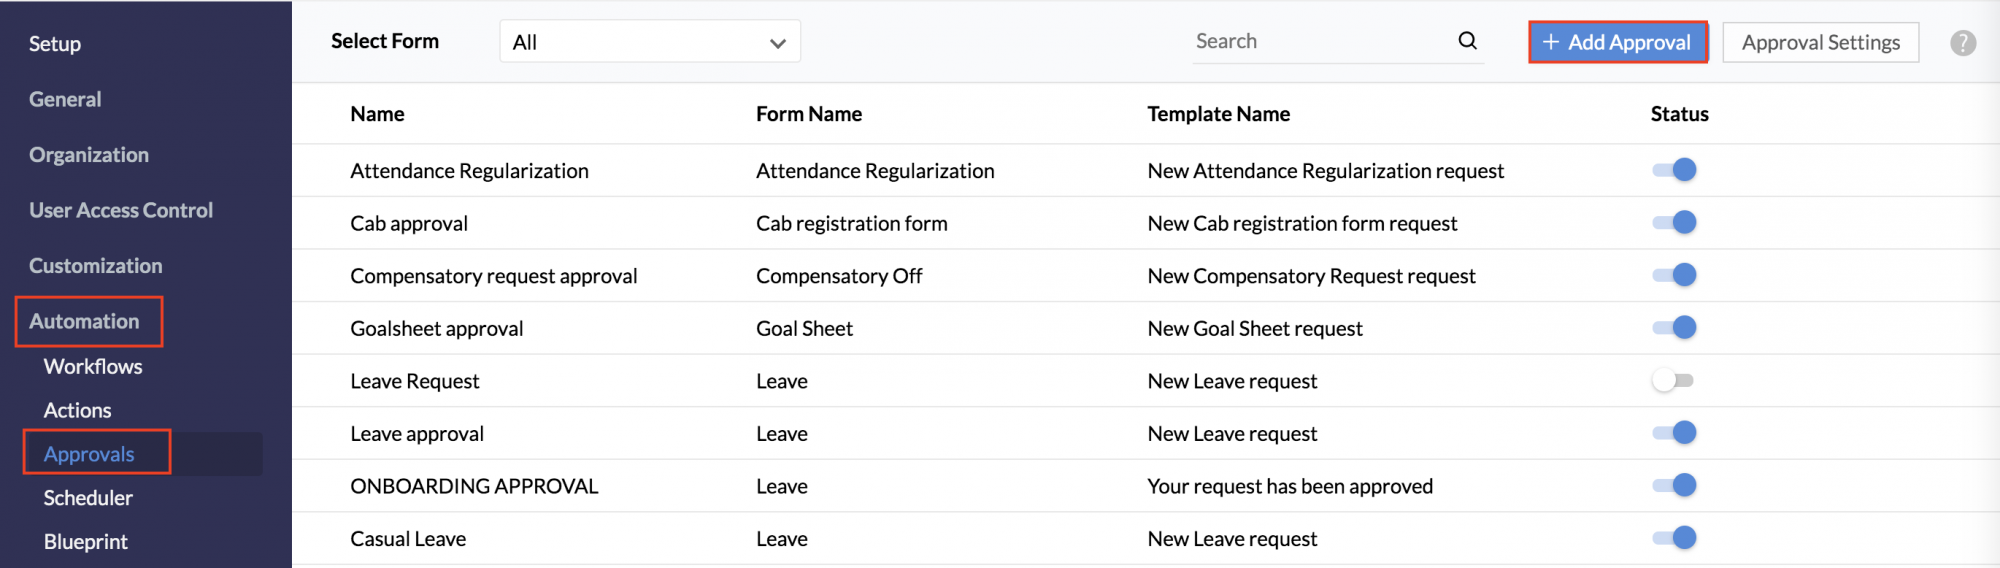The image size is (2000, 568).
Task: Collapse the Automation sidebar section
Action: coord(84,321)
